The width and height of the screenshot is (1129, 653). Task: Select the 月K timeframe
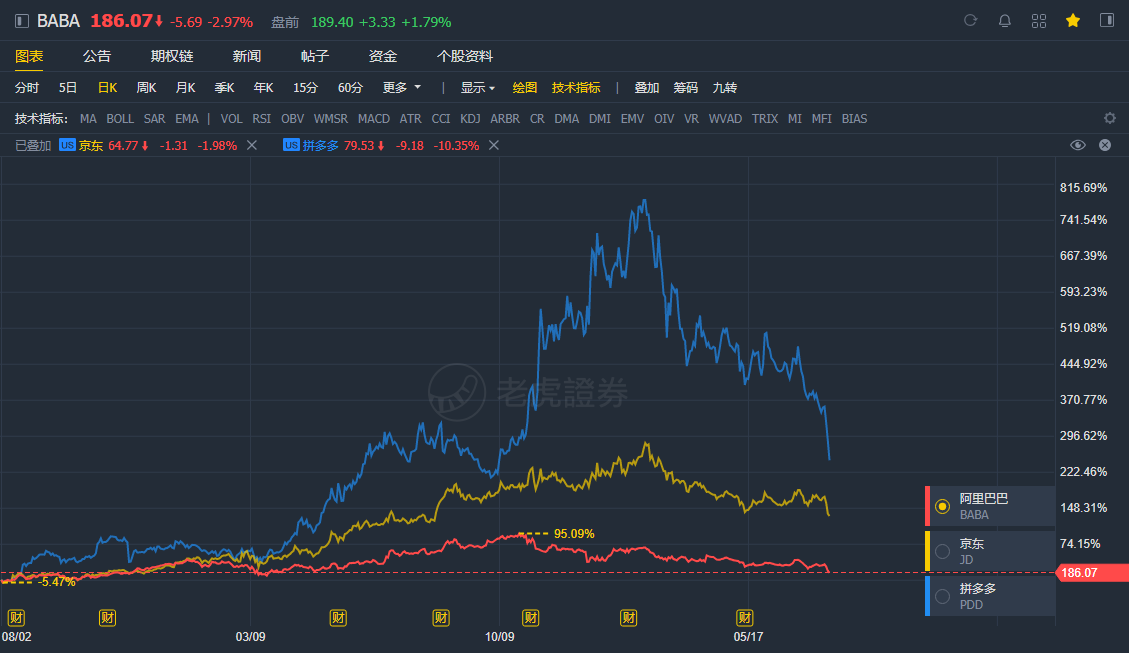185,88
